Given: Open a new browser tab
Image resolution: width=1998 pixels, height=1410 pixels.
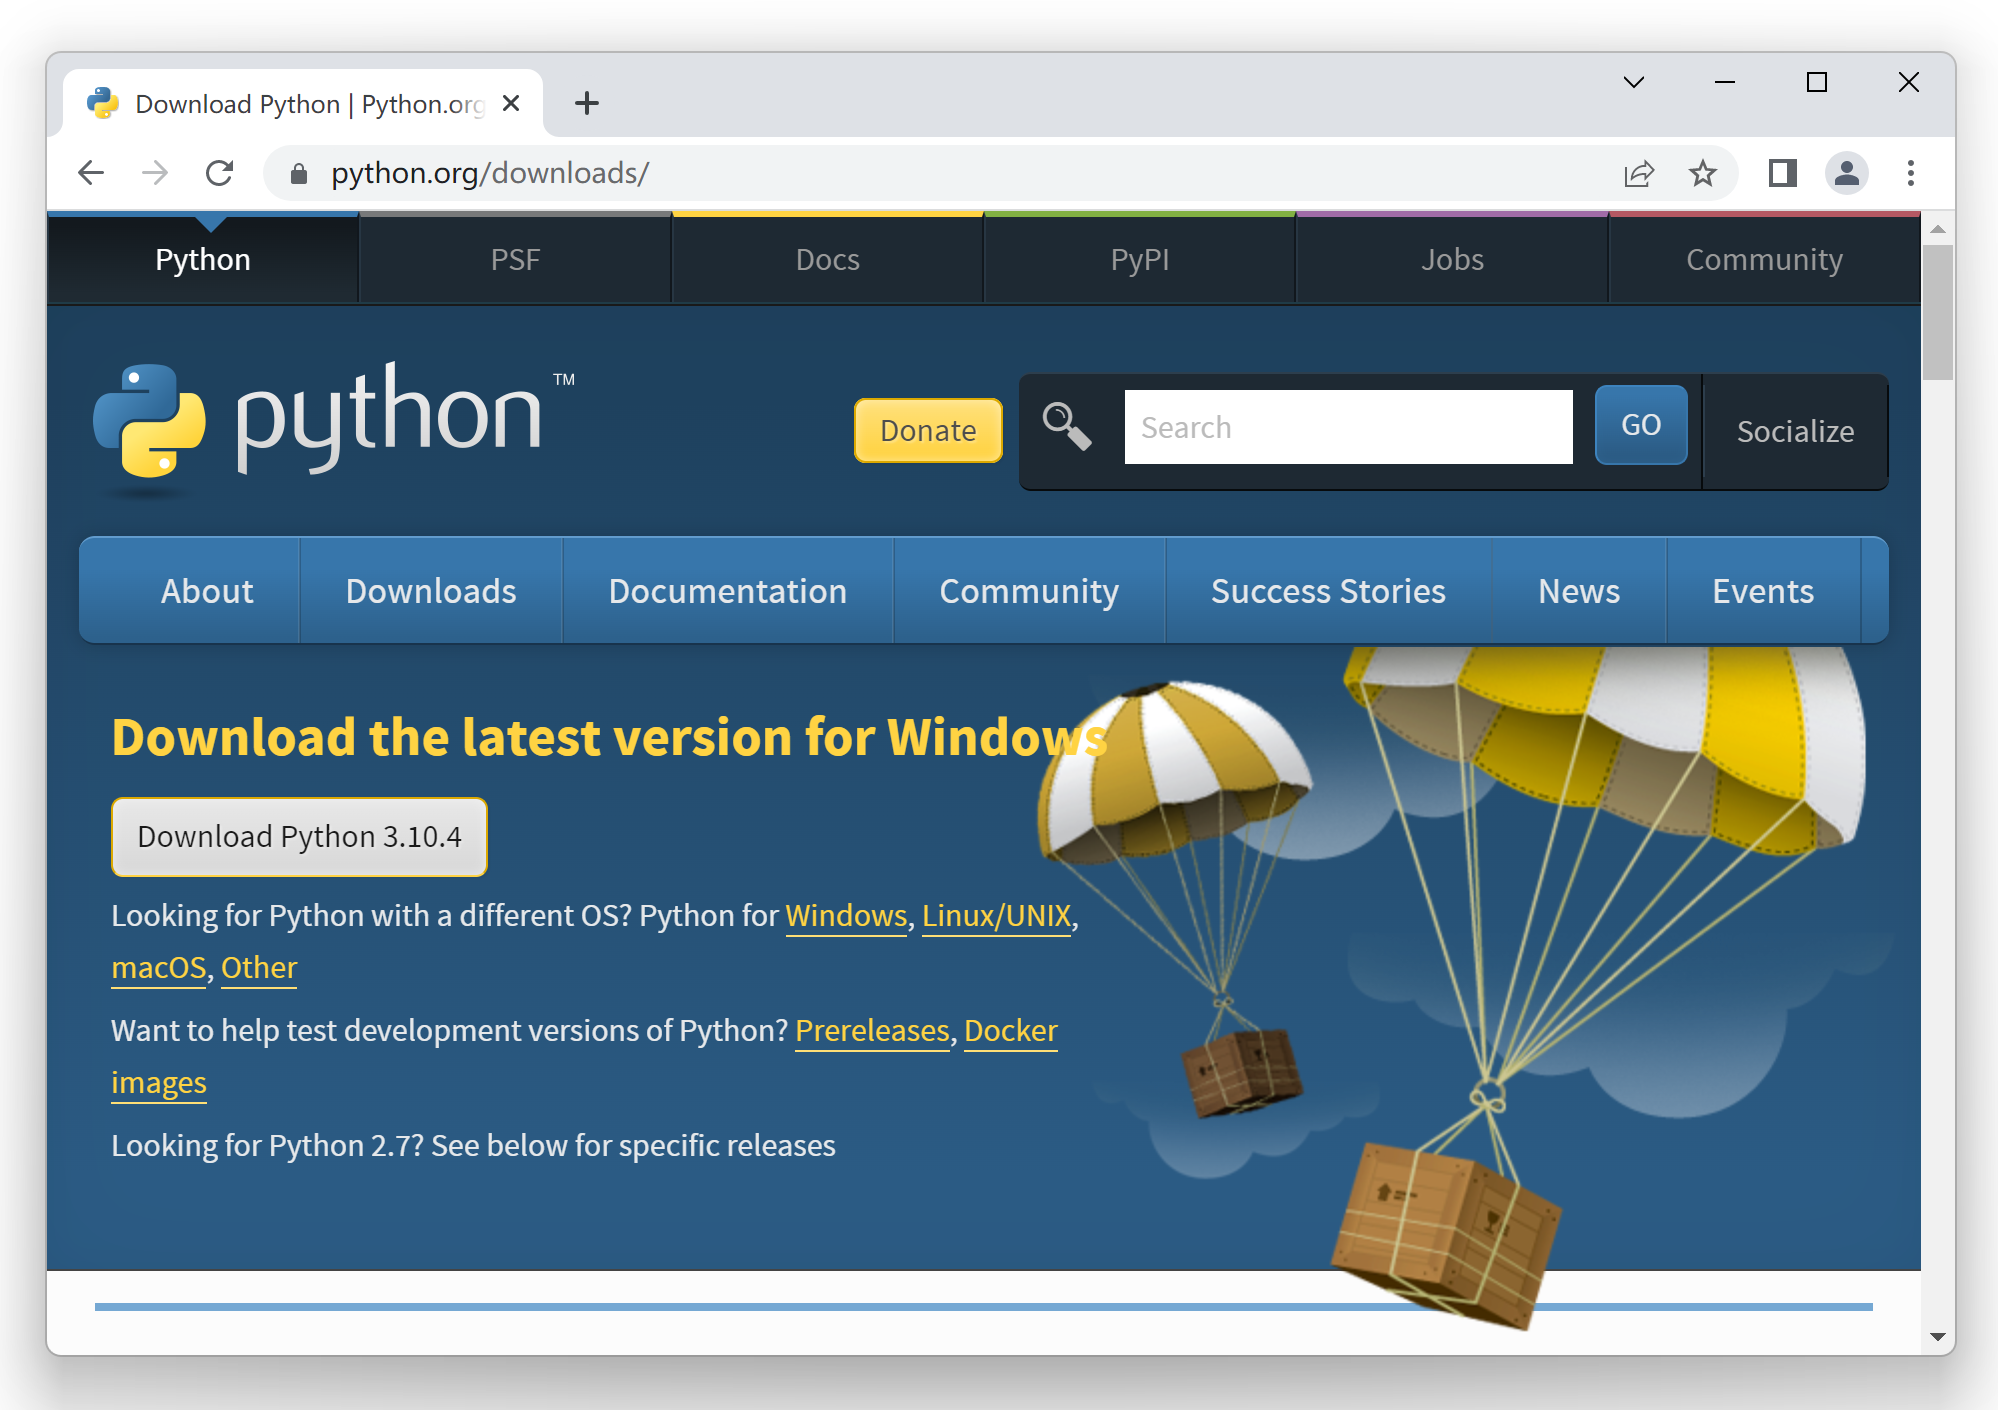Looking at the screenshot, I should click(x=587, y=103).
